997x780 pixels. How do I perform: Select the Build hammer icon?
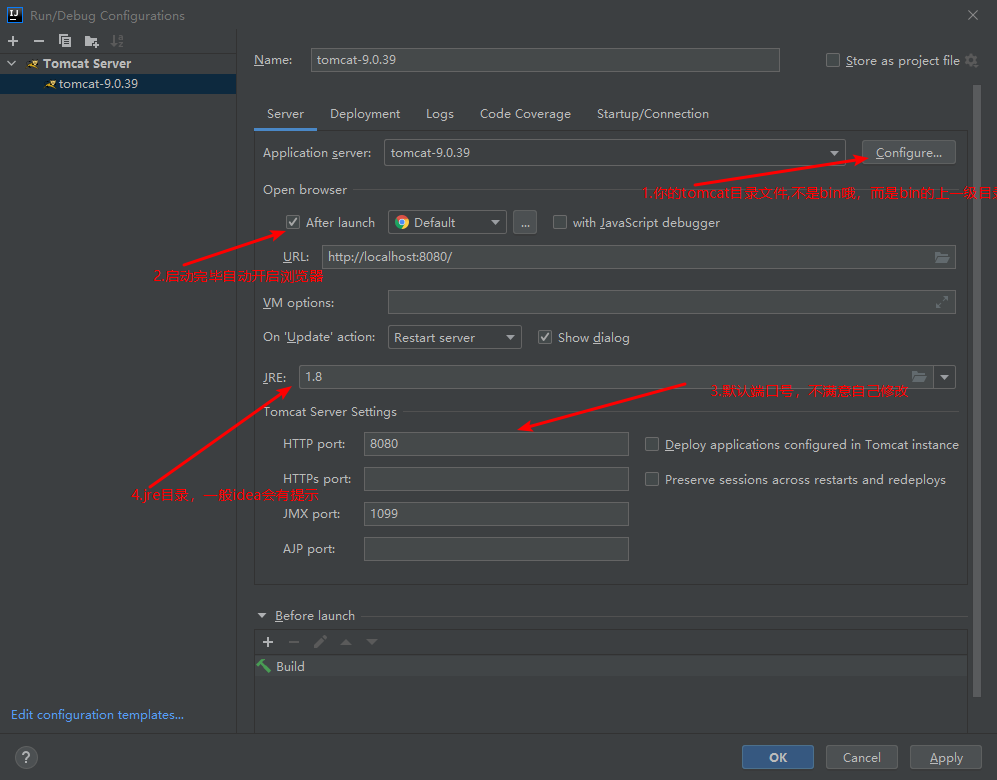pos(263,666)
